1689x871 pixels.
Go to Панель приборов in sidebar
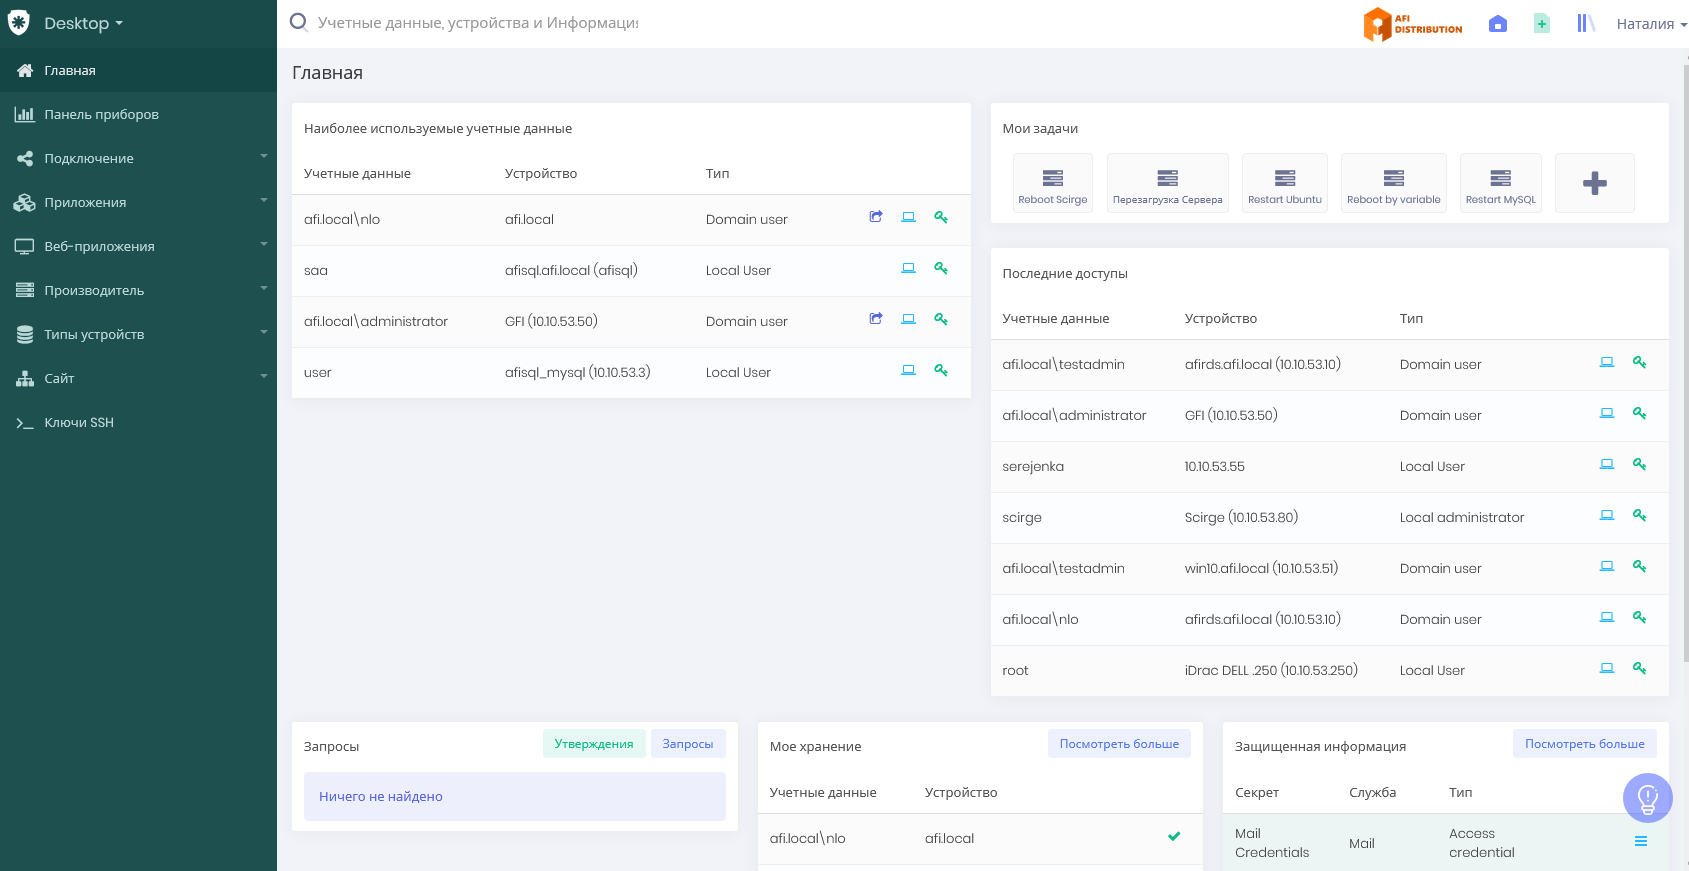101,114
